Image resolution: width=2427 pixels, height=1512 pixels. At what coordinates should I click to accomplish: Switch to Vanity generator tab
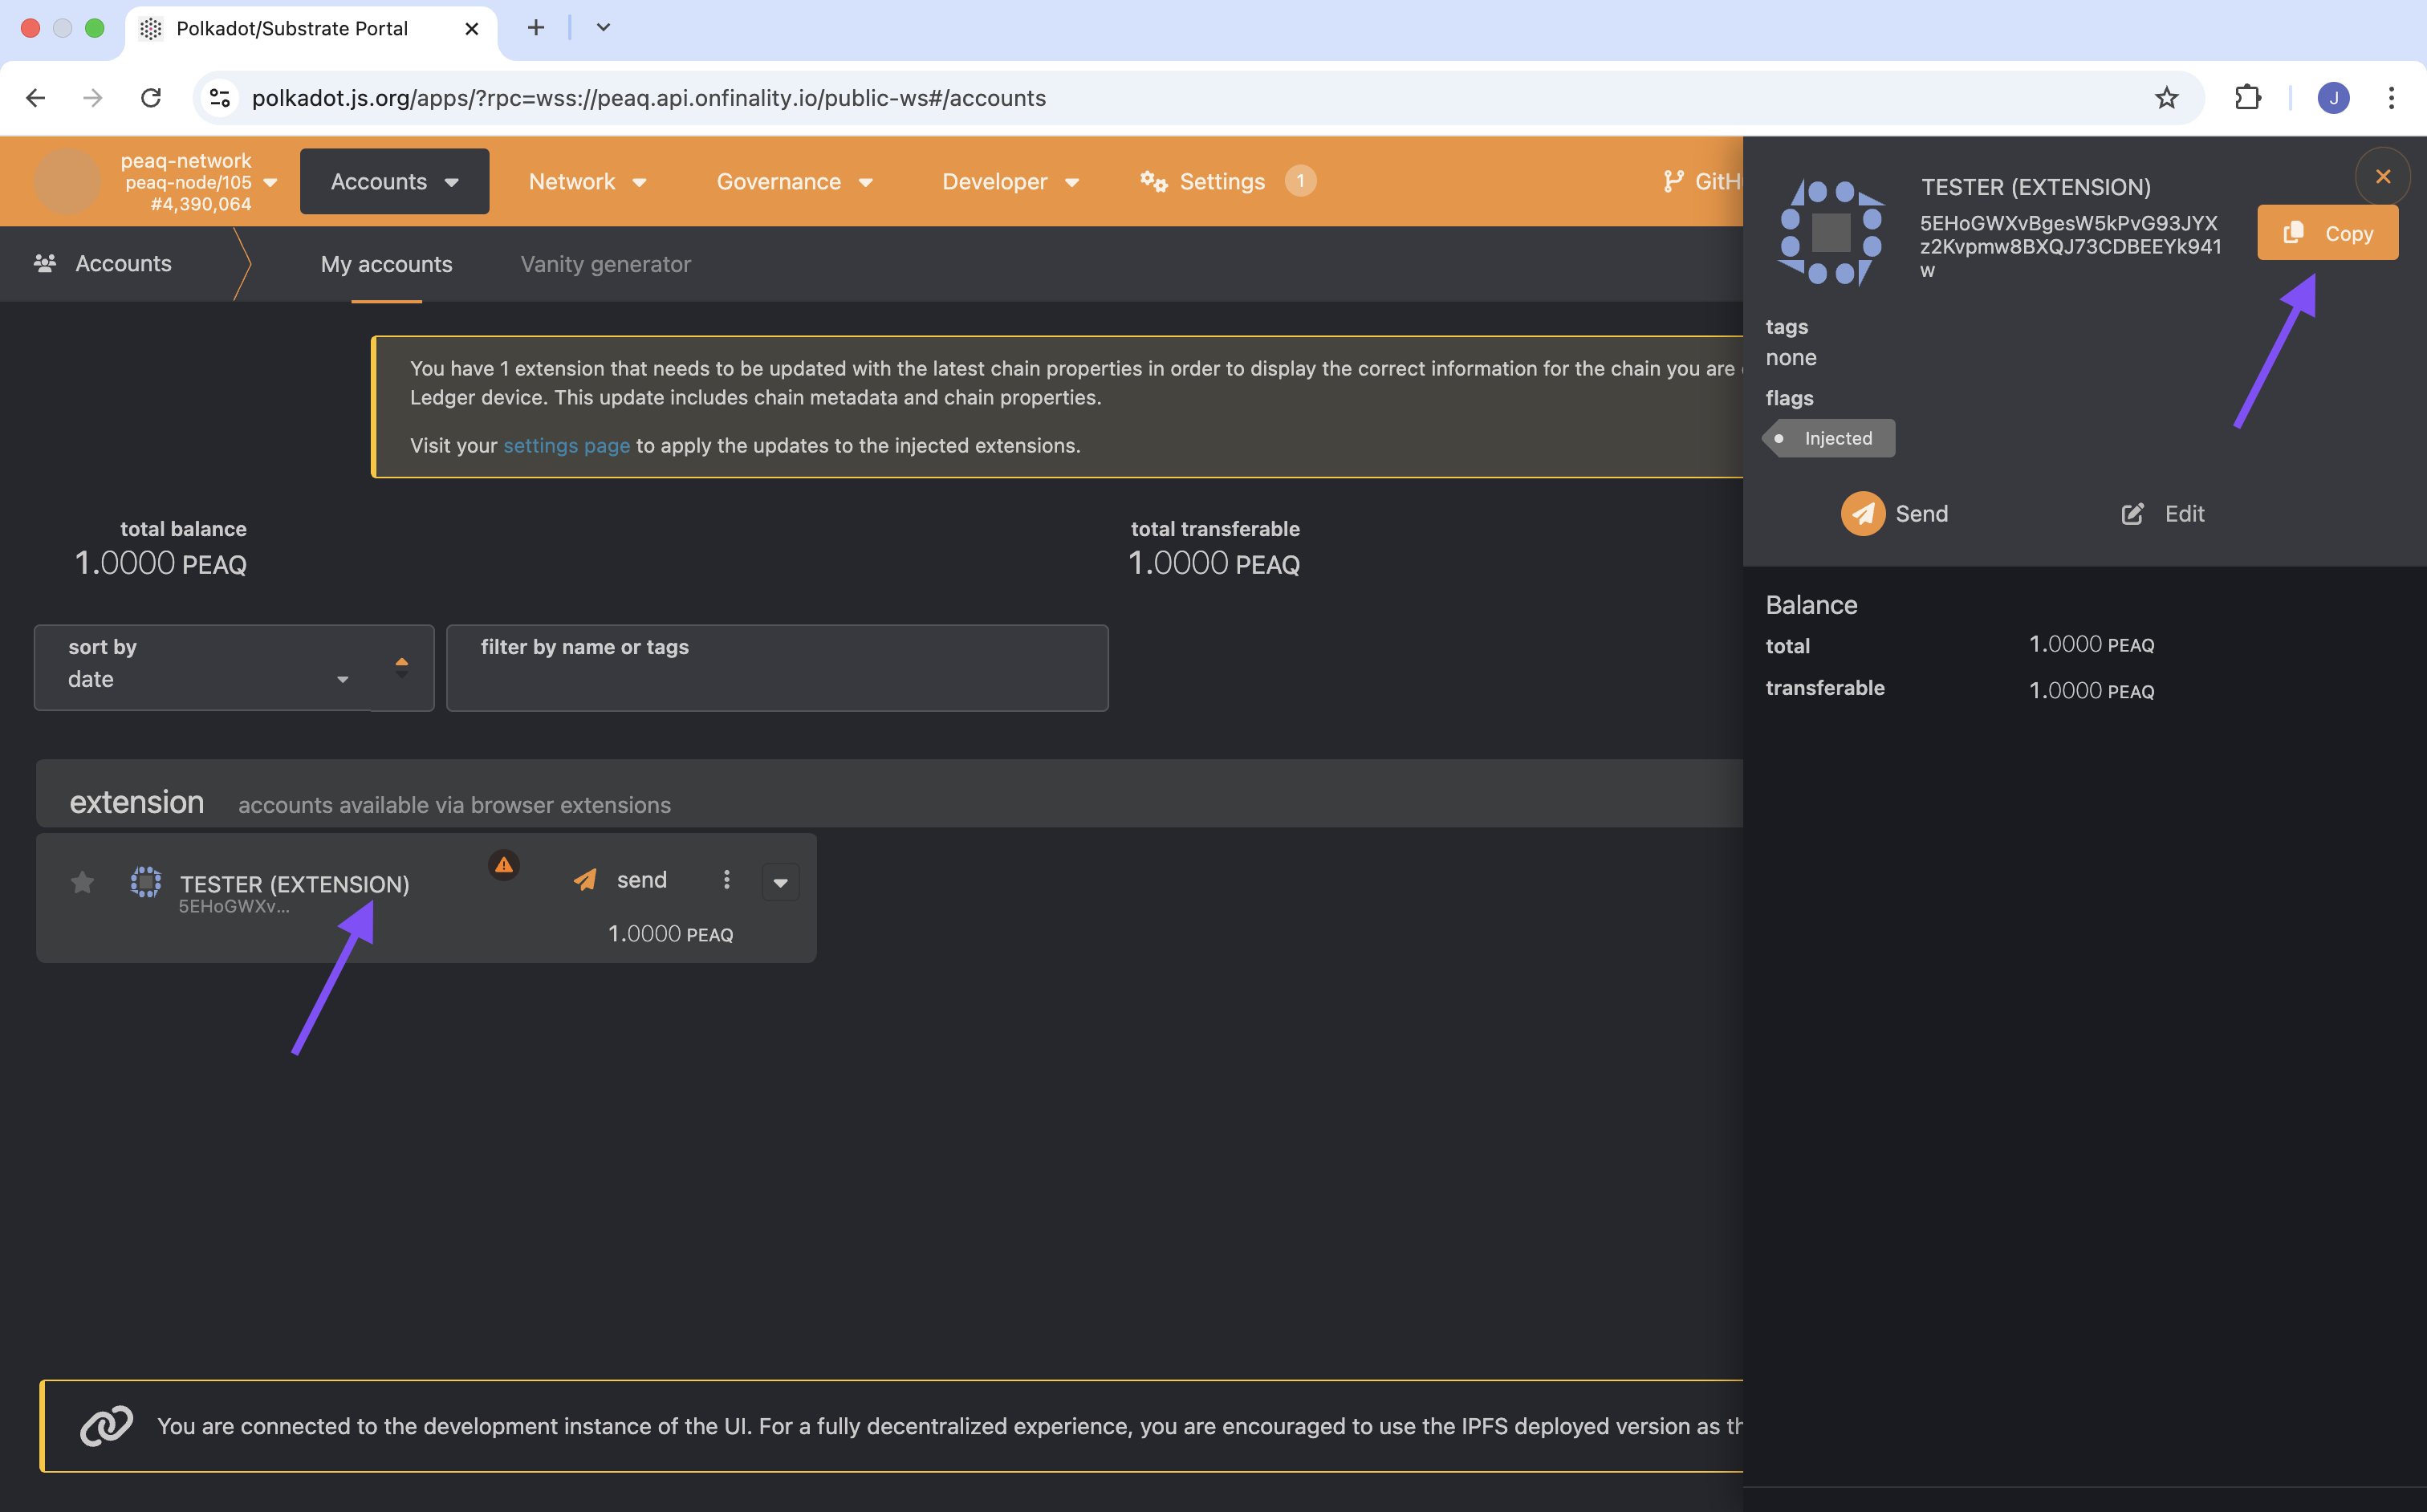pos(605,264)
